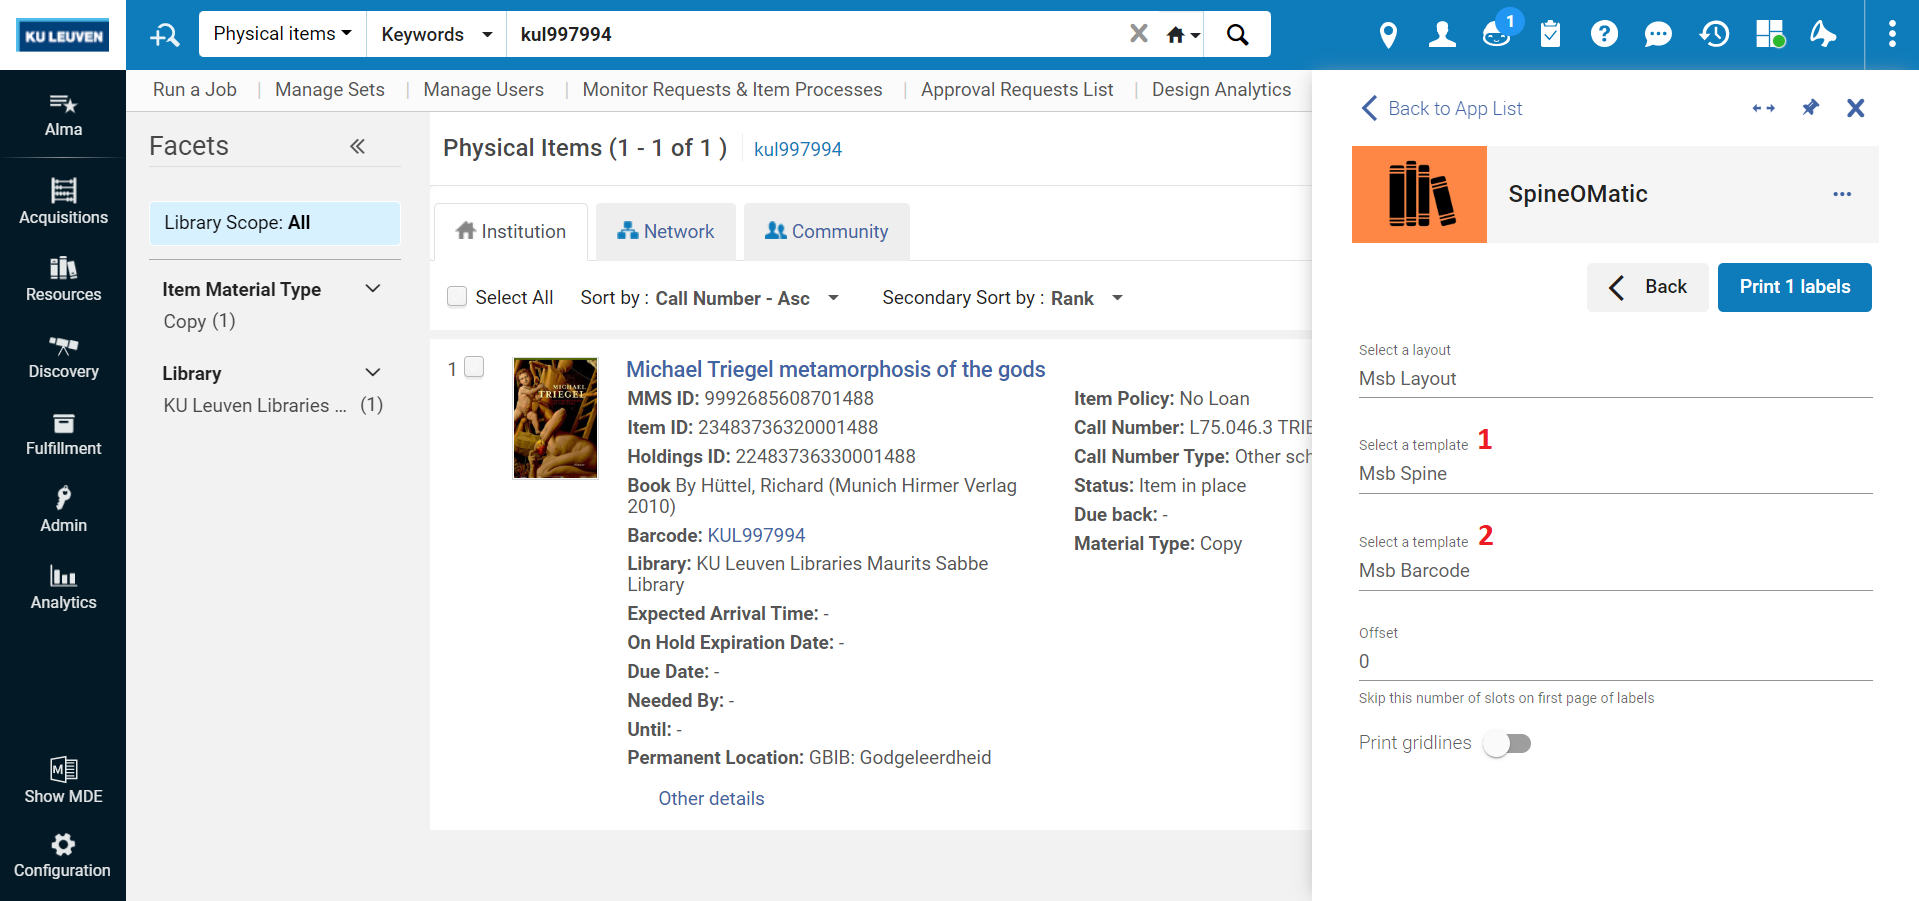Viewport: 1919px width, 901px height.
Task: Check the Select All checkbox
Action: coord(457,297)
